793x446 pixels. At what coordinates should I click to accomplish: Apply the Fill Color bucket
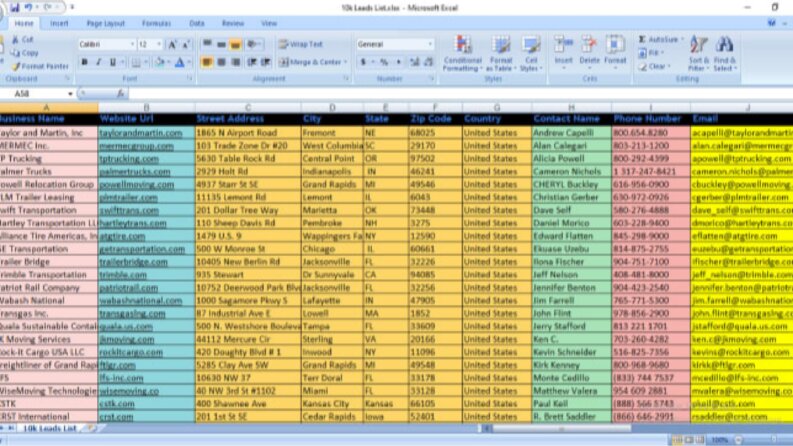pos(159,62)
